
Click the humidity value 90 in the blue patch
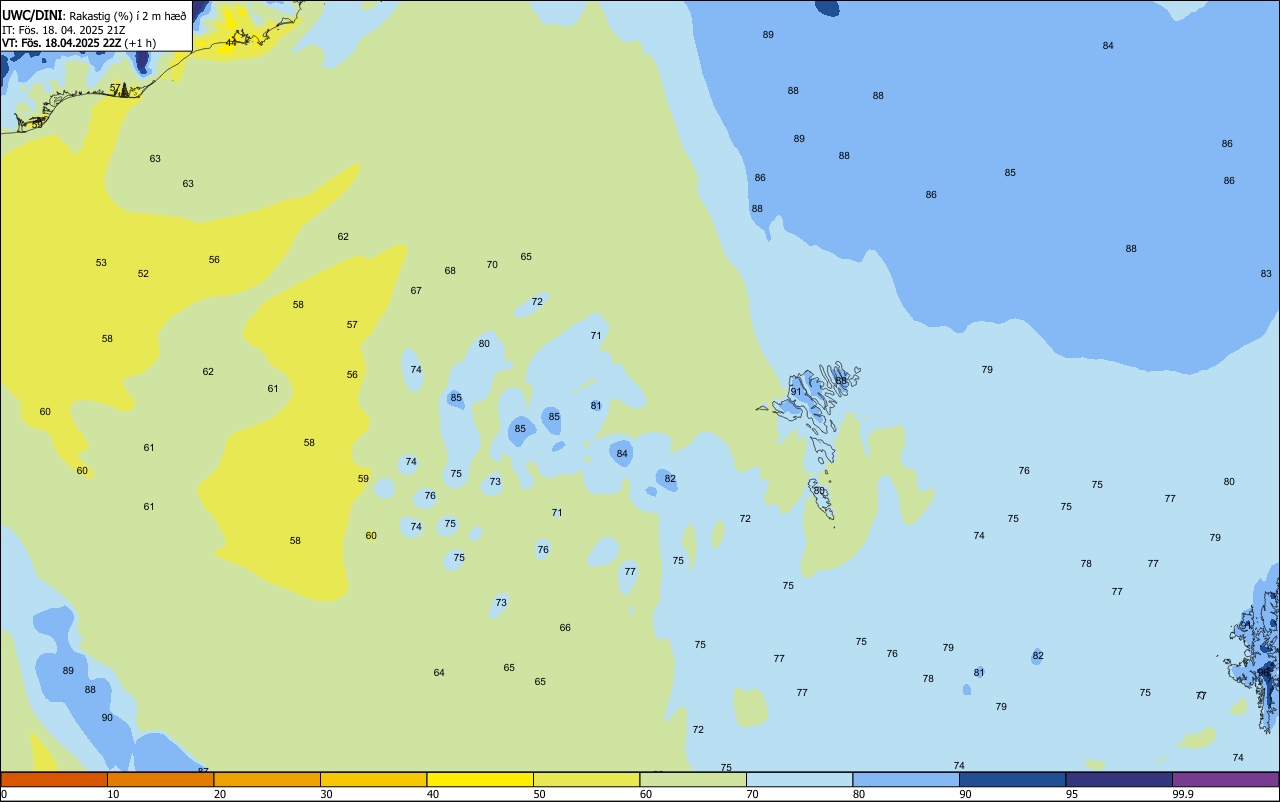click(x=107, y=718)
